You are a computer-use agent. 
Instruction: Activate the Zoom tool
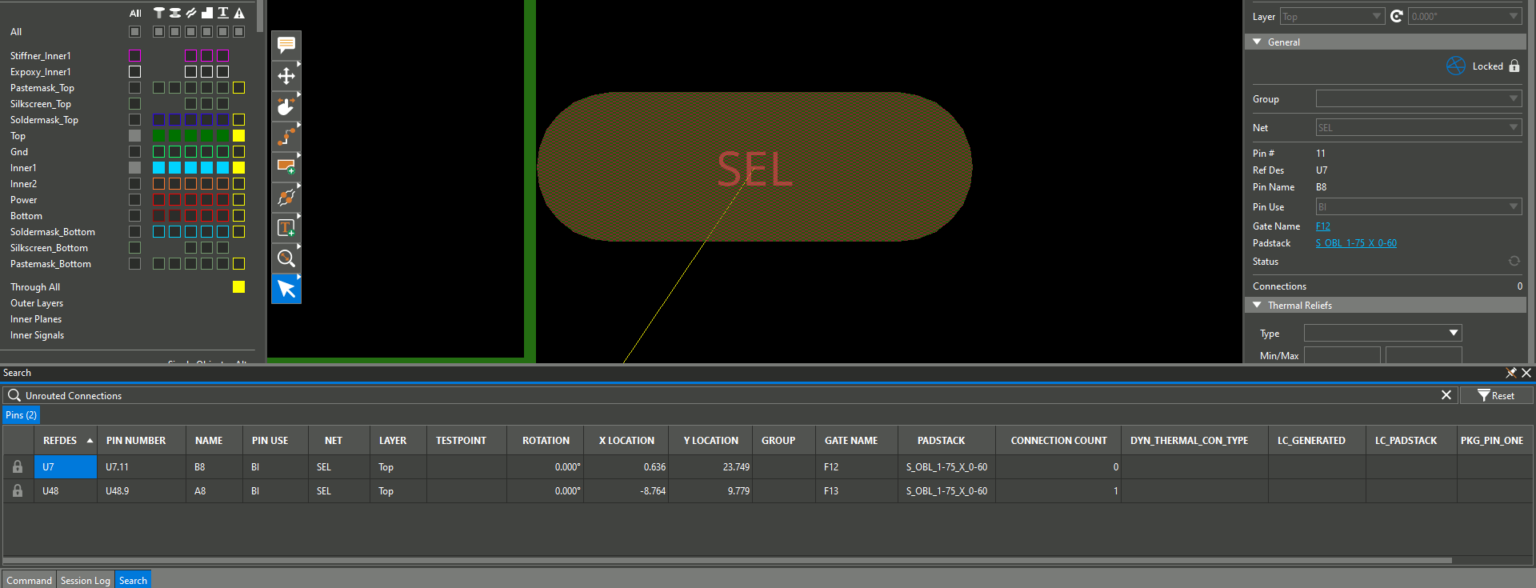[286, 258]
